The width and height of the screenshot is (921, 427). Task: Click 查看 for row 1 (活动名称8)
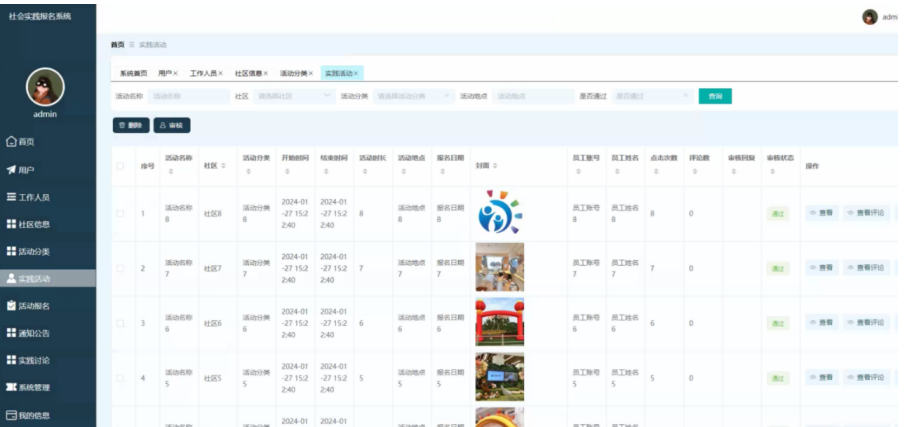pyautogui.click(x=822, y=213)
